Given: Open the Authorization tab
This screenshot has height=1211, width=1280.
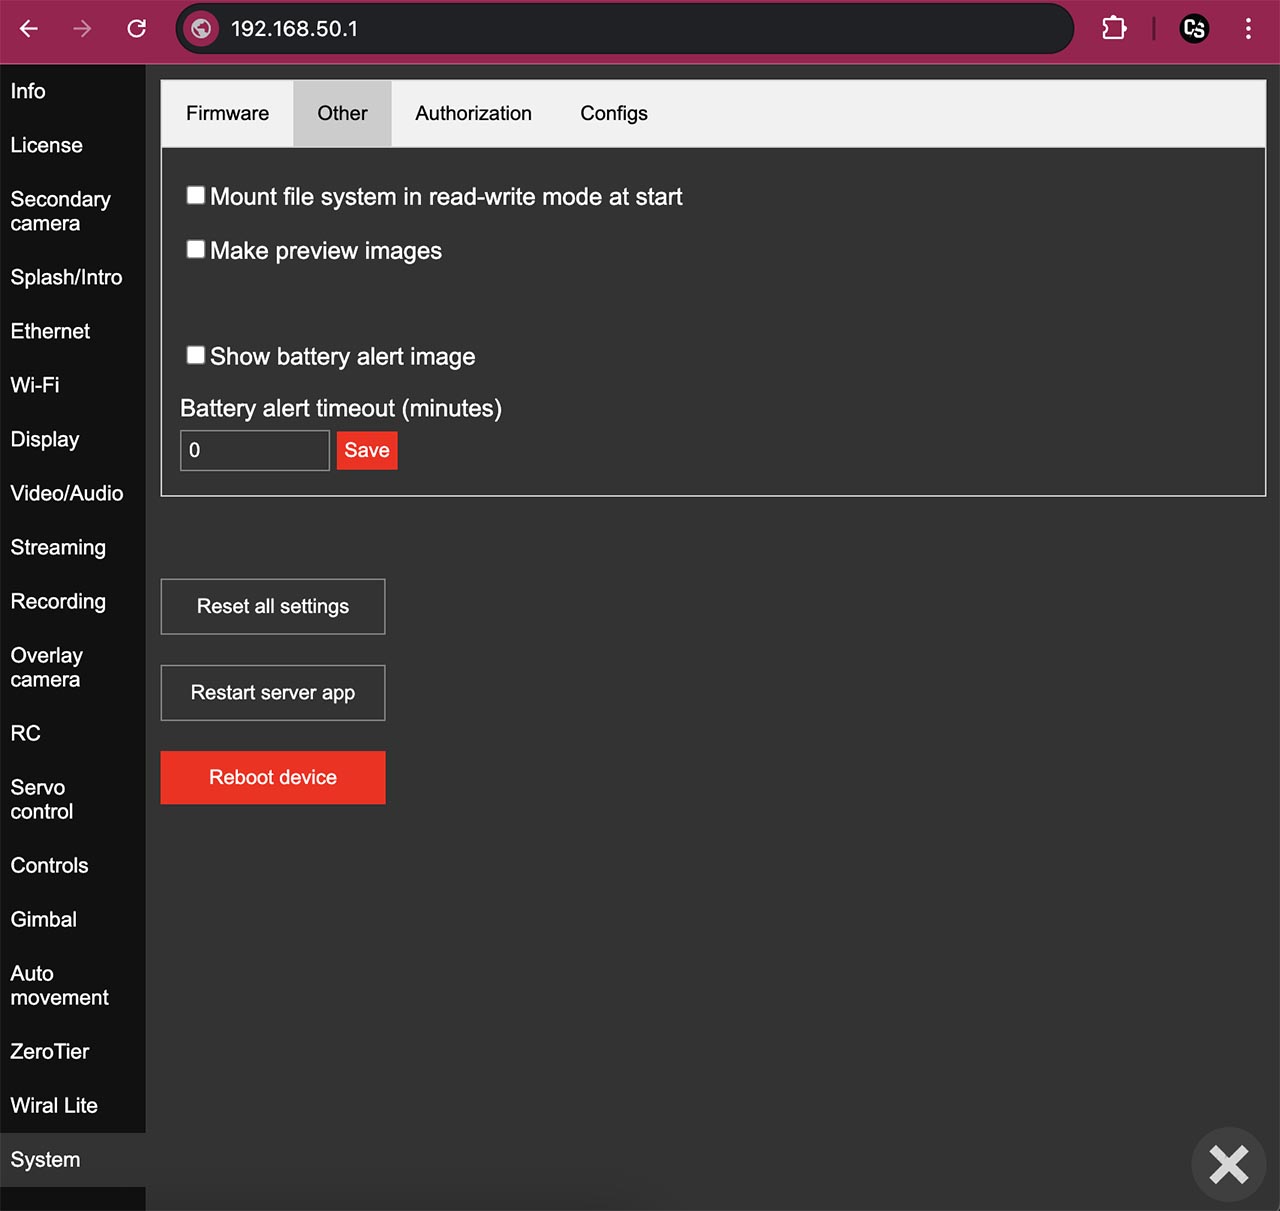Looking at the screenshot, I should click(x=474, y=114).
